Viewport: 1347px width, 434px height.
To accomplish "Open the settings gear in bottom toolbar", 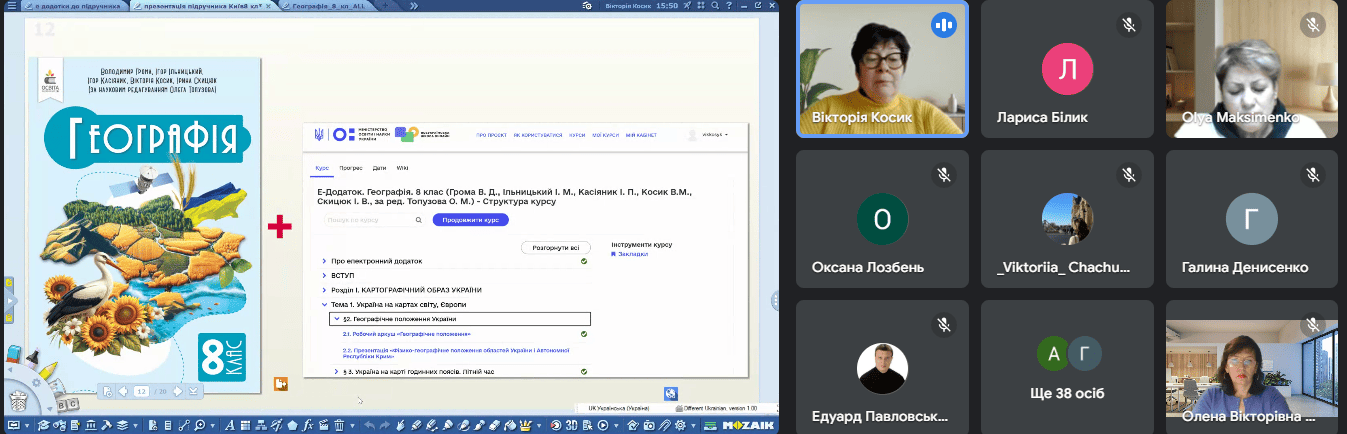I will tap(680, 425).
